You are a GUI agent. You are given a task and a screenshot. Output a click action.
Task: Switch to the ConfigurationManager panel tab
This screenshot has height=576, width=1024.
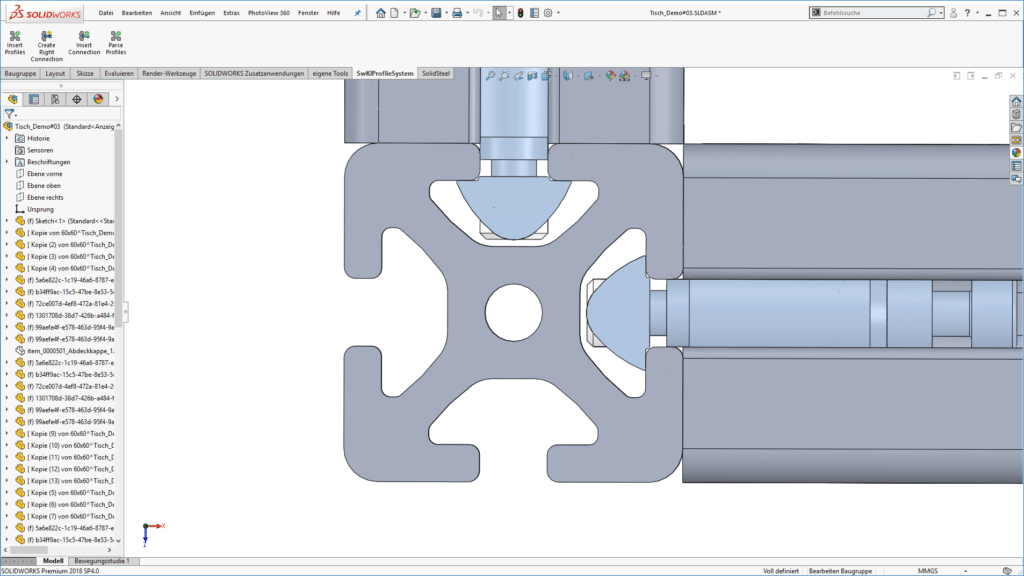(55, 99)
